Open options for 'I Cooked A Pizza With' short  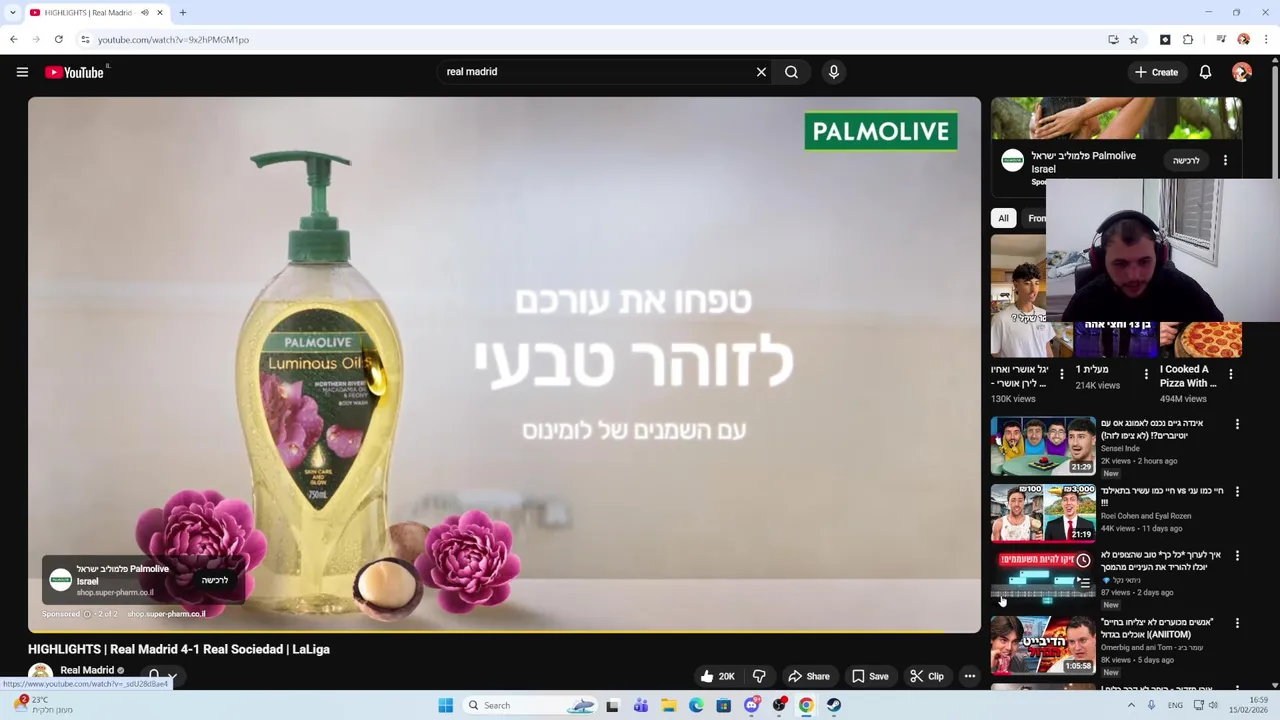(1231, 374)
